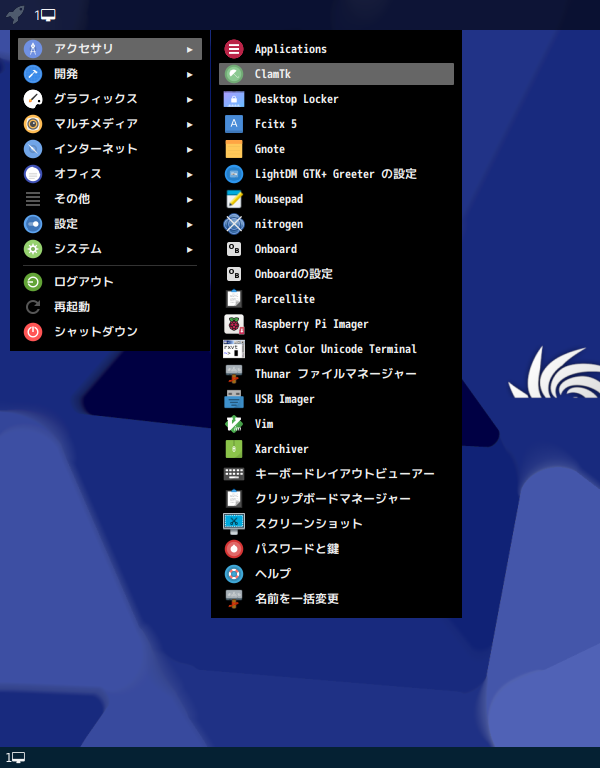This screenshot has height=768, width=600.
Task: Click the Thunar file manager icon
Action: [234, 374]
